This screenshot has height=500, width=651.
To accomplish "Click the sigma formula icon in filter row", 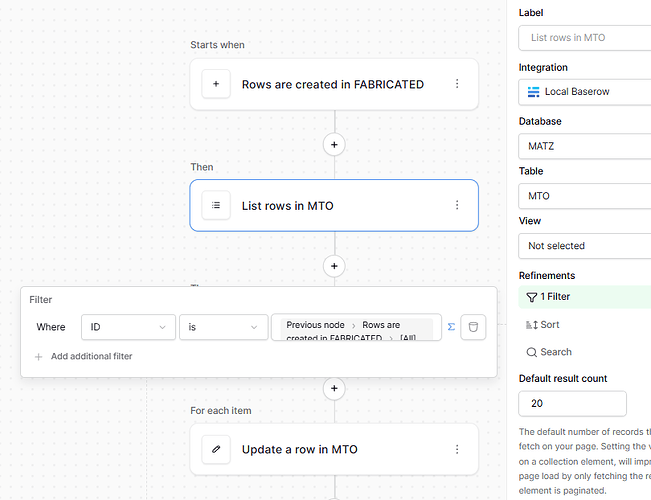I will click(451, 327).
